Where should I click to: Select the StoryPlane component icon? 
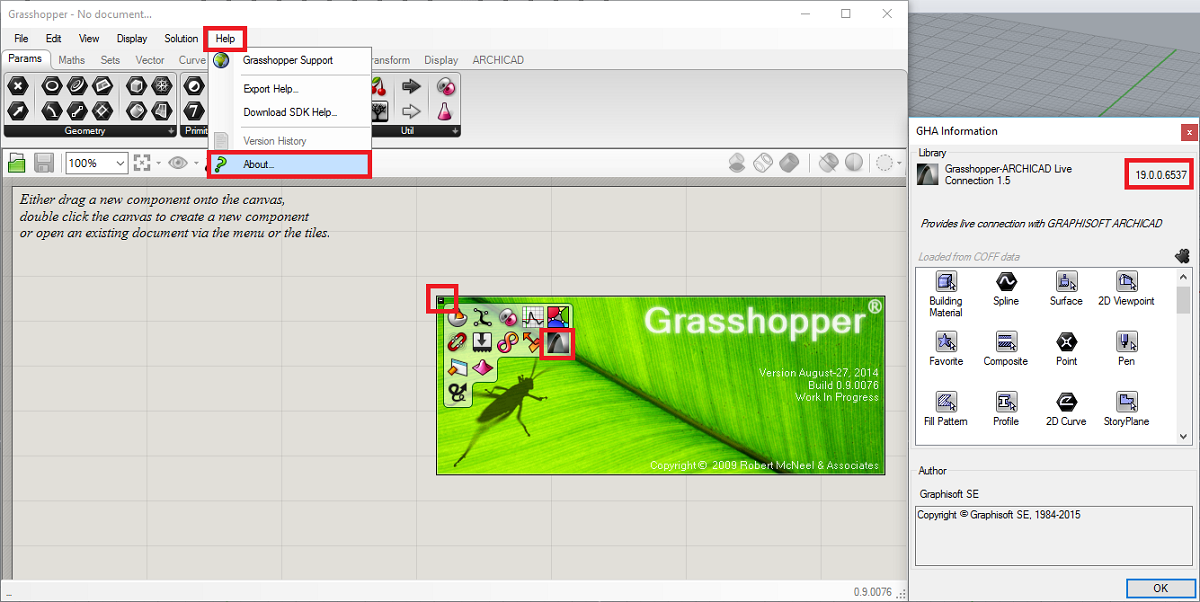pos(1126,401)
